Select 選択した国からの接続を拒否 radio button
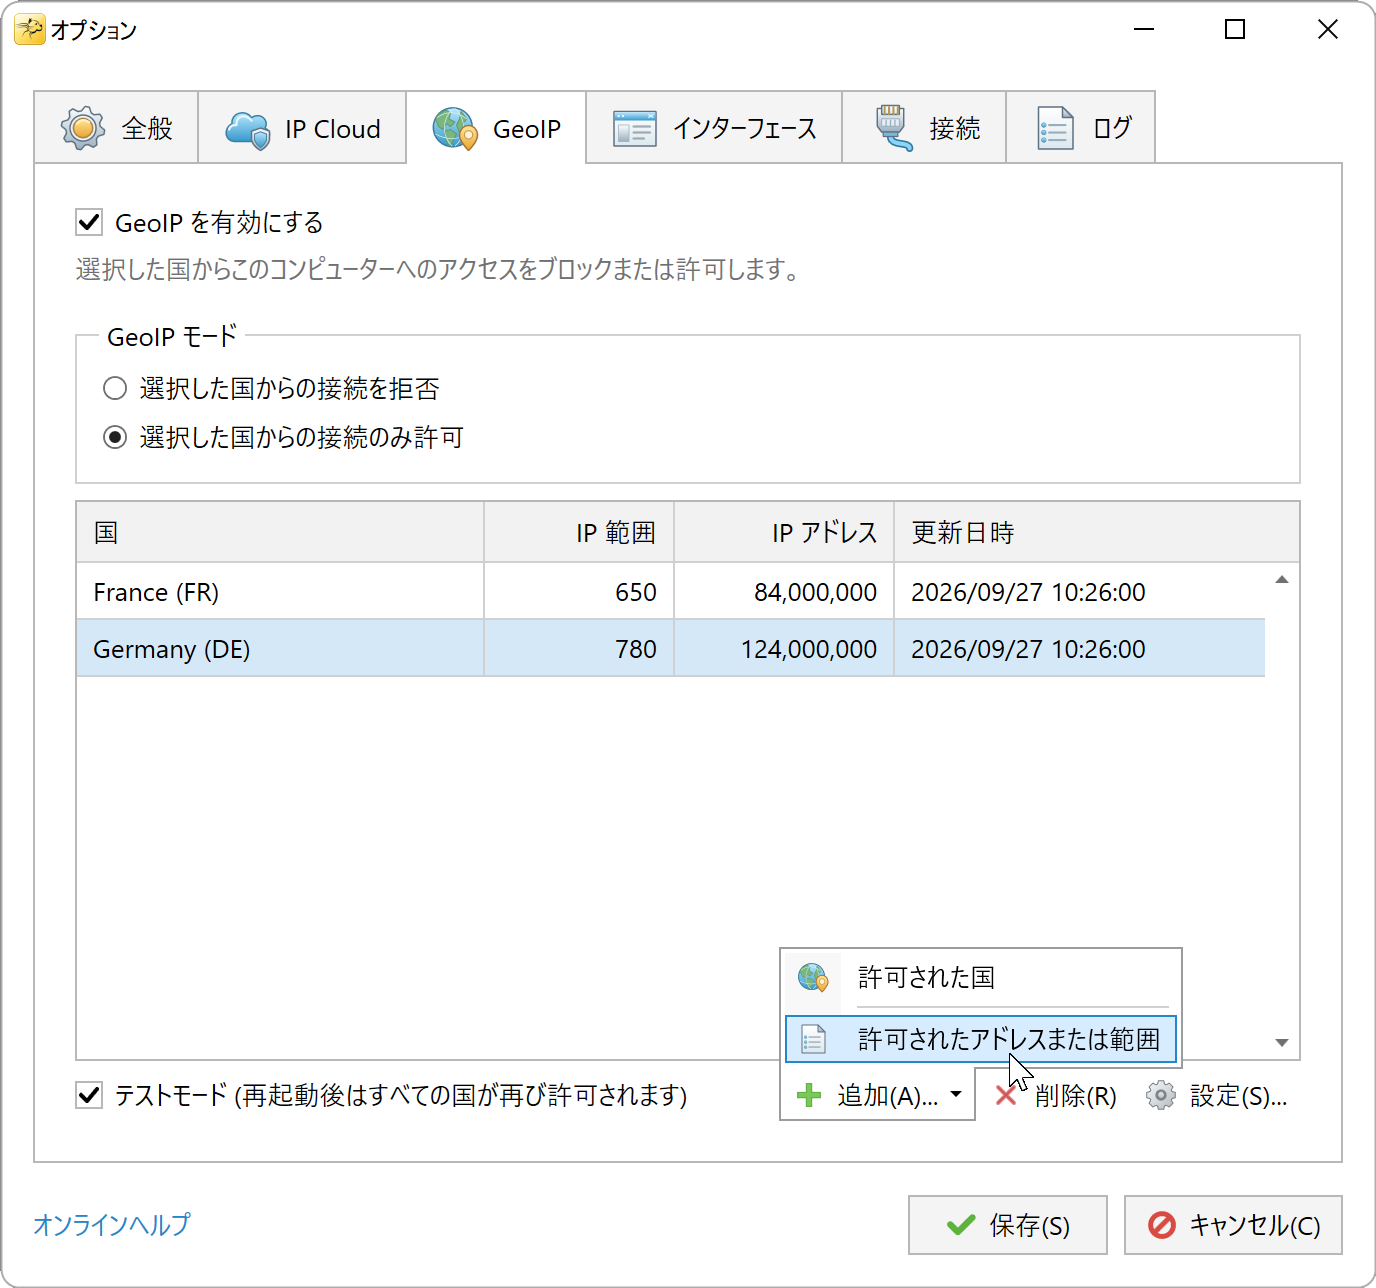1376x1288 pixels. 115,388
